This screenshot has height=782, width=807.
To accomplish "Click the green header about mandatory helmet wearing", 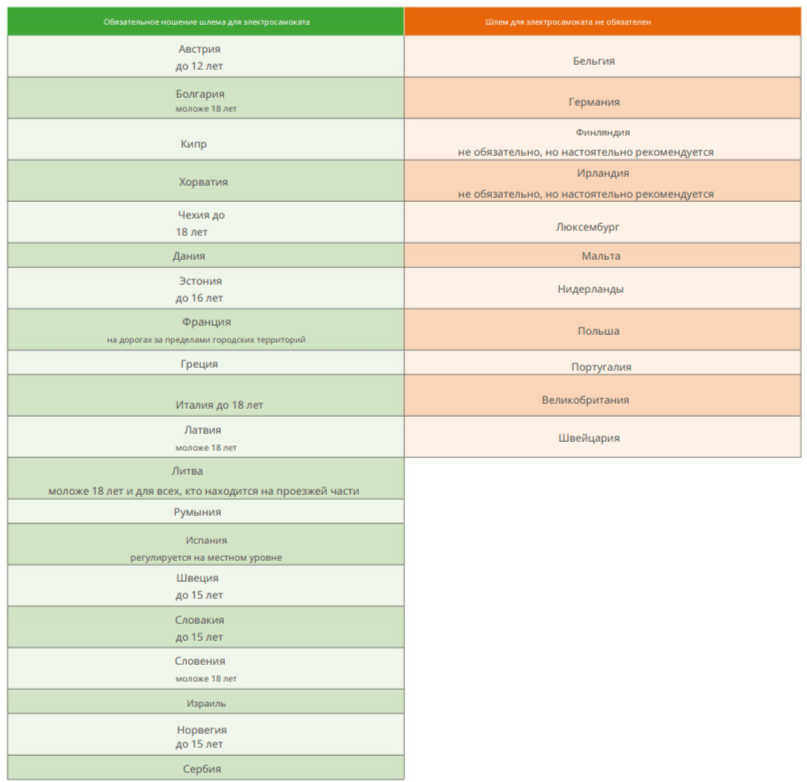I will (206, 22).
